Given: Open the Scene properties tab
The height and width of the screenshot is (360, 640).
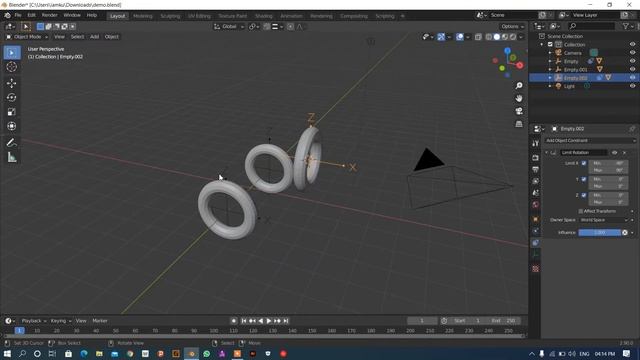Looking at the screenshot, I should (x=536, y=193).
